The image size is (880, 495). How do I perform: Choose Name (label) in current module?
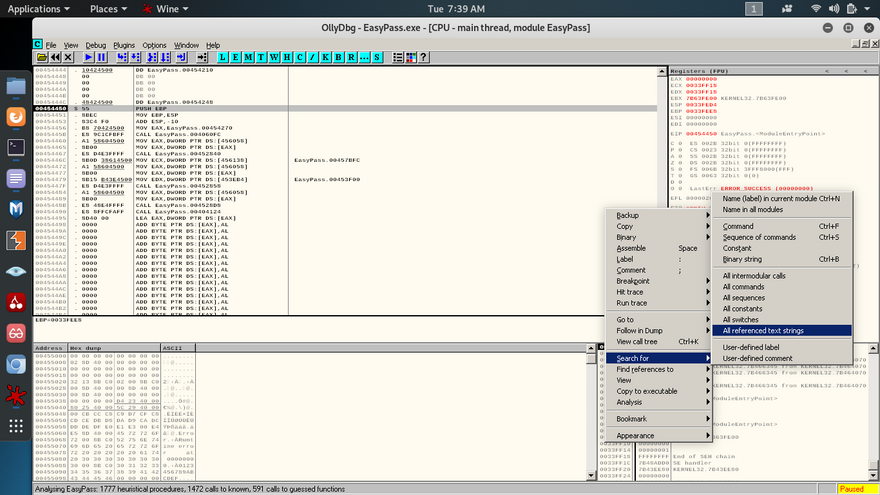coord(782,199)
